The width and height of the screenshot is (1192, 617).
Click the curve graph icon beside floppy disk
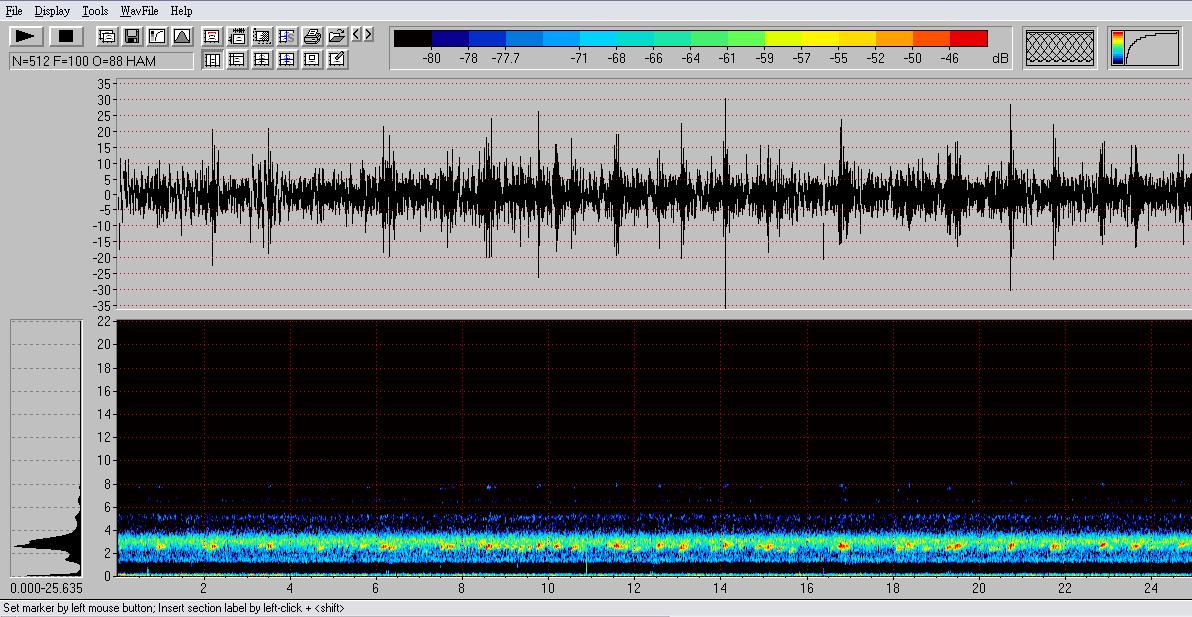click(x=157, y=37)
